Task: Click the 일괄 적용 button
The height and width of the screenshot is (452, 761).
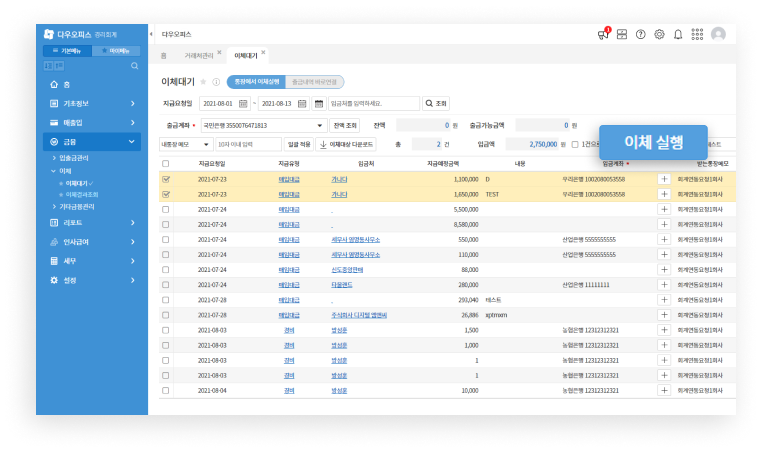Action: tap(298, 144)
